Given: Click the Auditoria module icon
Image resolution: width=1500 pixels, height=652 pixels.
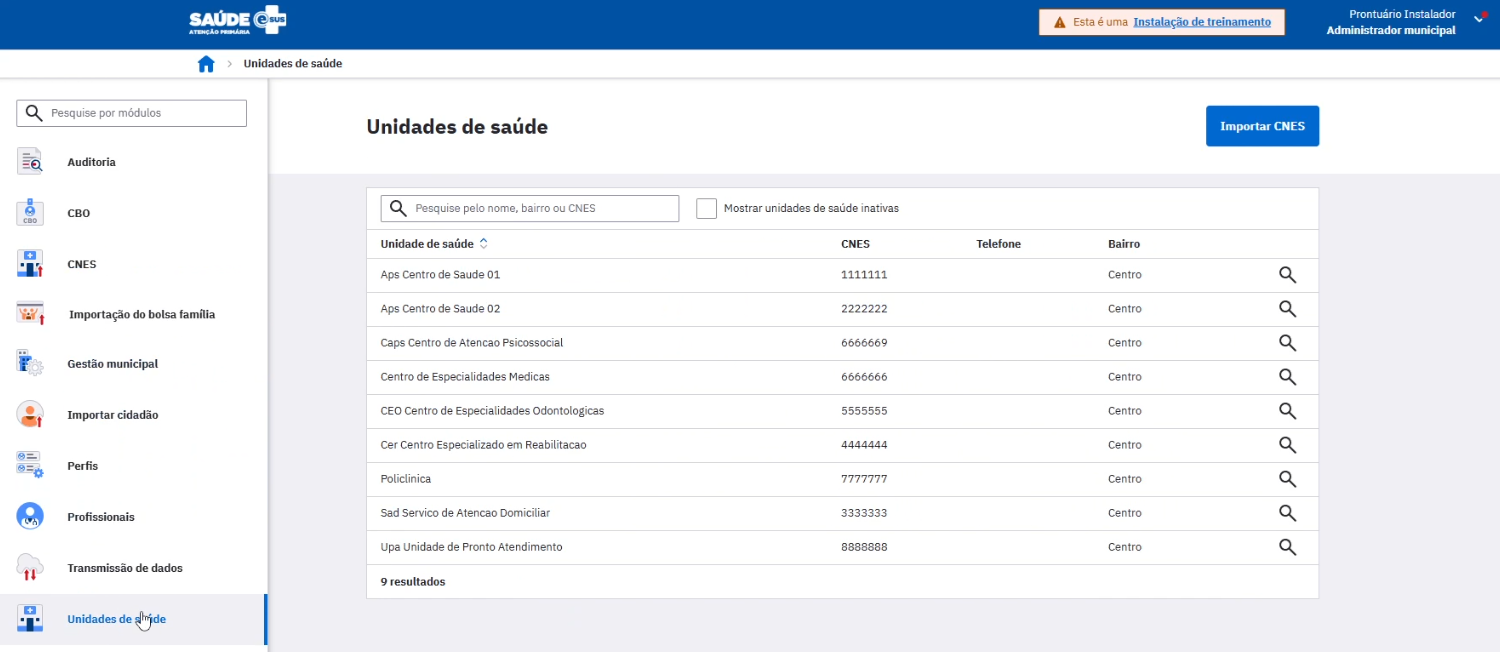Looking at the screenshot, I should (x=30, y=161).
